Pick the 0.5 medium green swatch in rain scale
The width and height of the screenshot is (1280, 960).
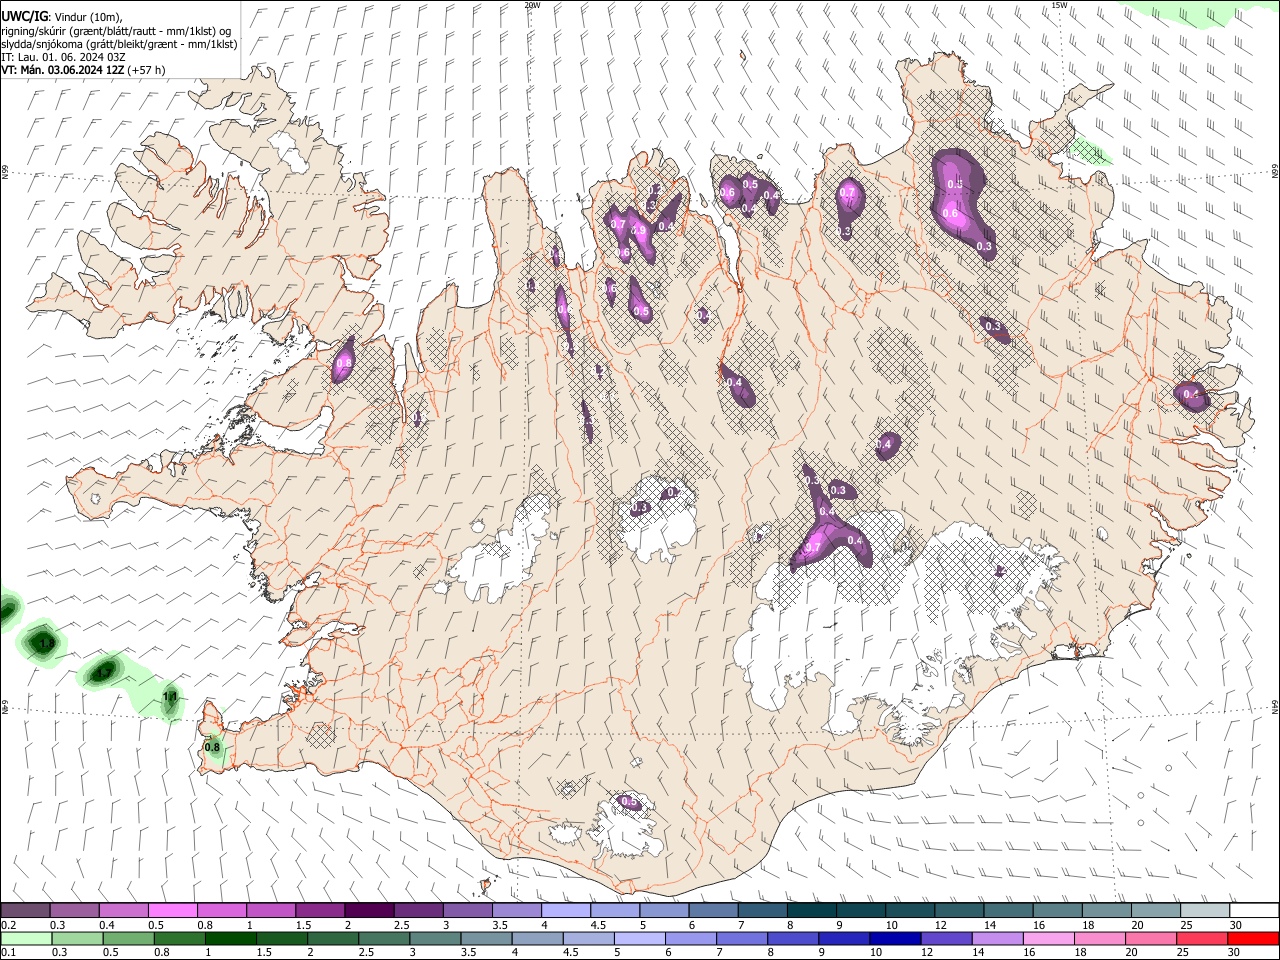[128, 938]
